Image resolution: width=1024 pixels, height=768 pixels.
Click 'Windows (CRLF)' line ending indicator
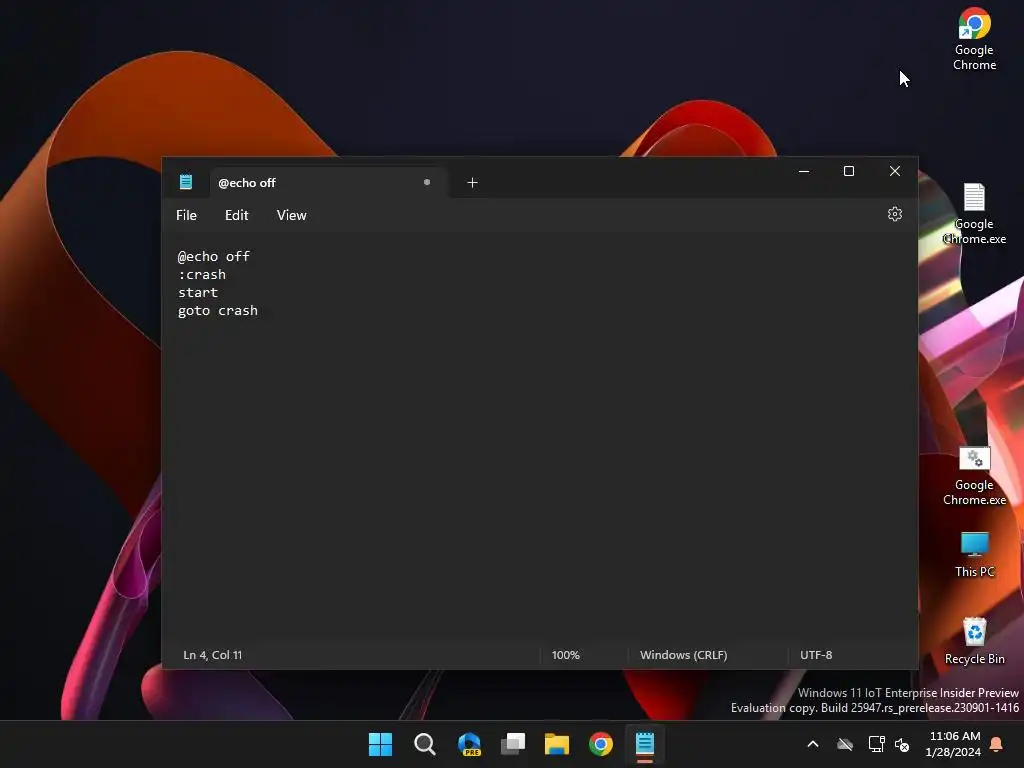(x=684, y=655)
